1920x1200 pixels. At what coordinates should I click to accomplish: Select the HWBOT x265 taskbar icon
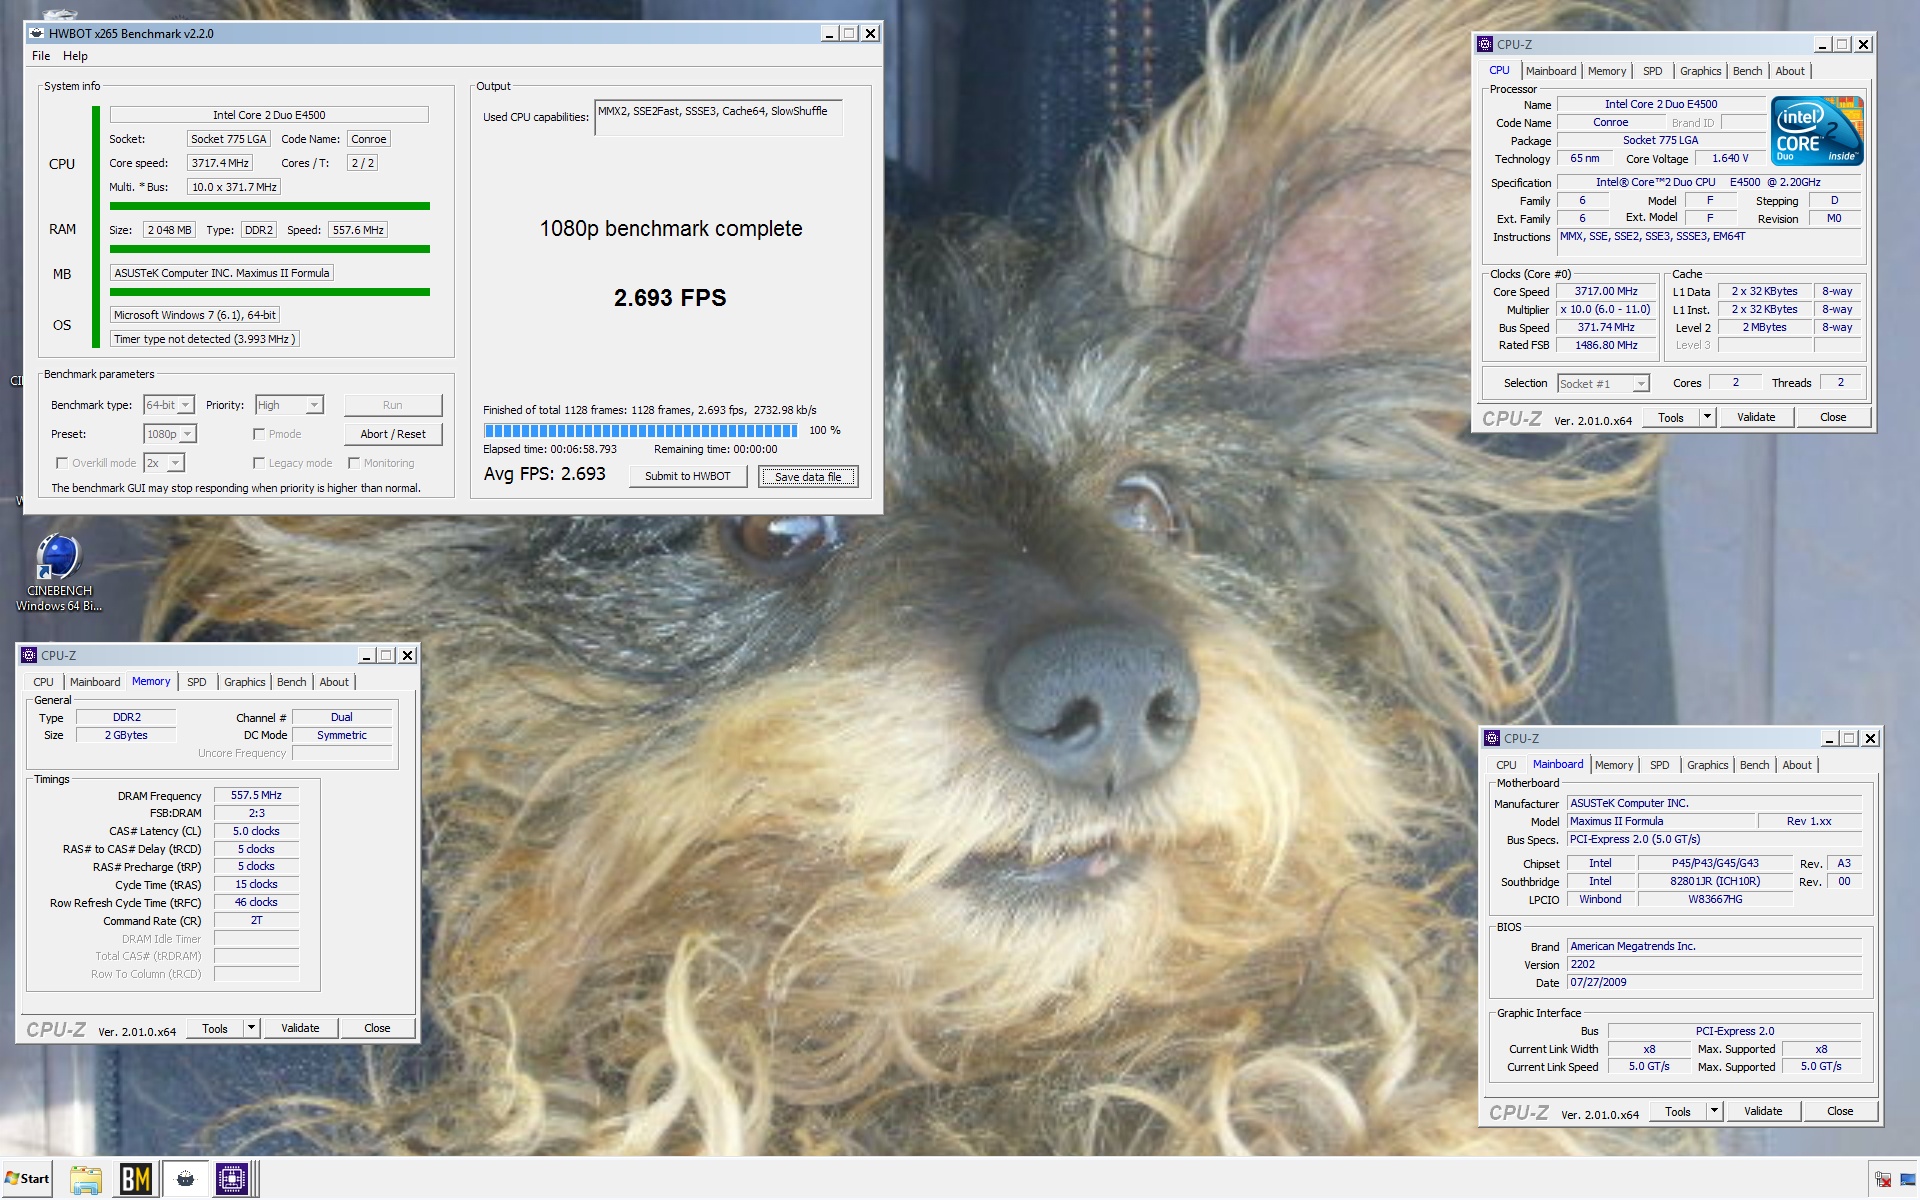click(185, 1180)
